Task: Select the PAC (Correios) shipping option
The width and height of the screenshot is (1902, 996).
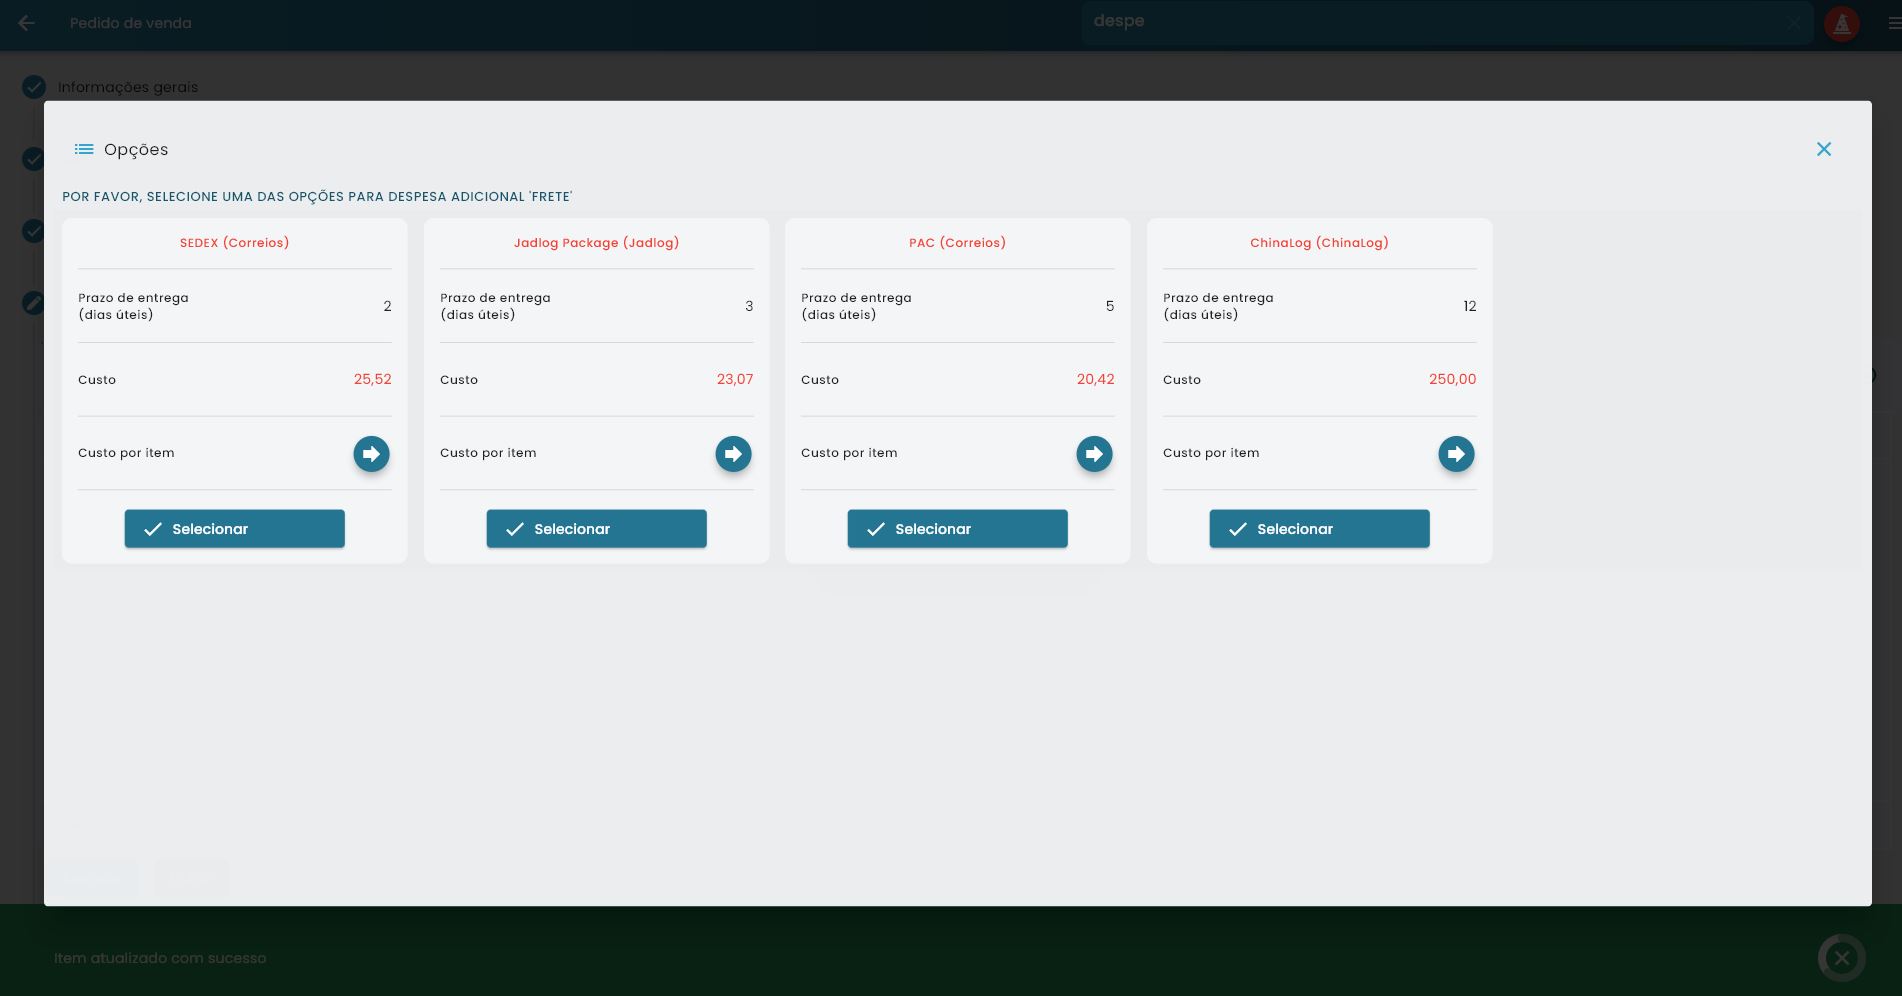Action: [957, 529]
